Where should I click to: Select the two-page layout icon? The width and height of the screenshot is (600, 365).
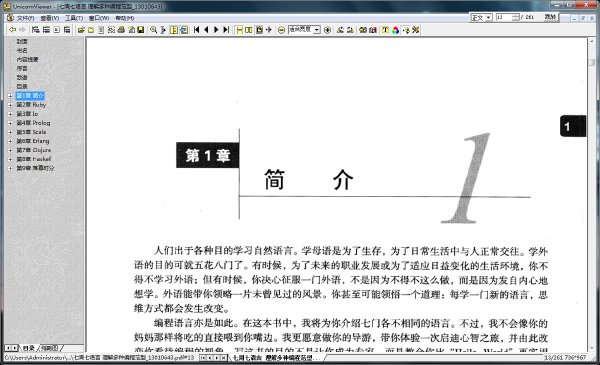coord(249,29)
